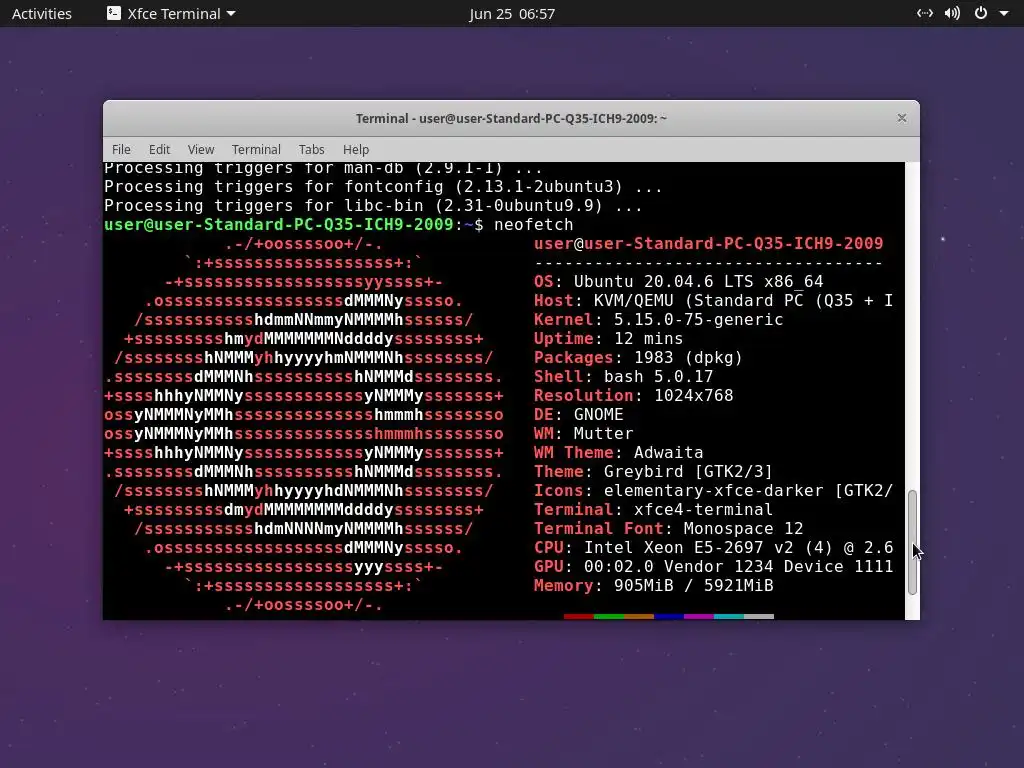Click the 'WM: Mutter' line
This screenshot has height=768, width=1024.
[583, 433]
